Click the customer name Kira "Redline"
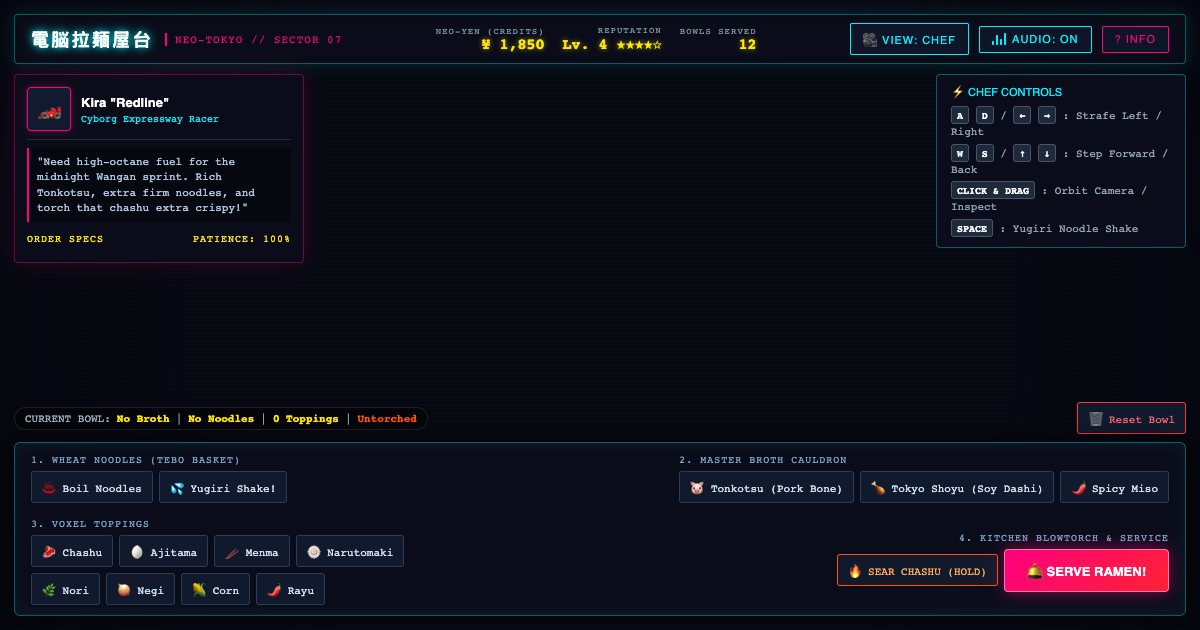This screenshot has height=630, width=1200. [125, 102]
